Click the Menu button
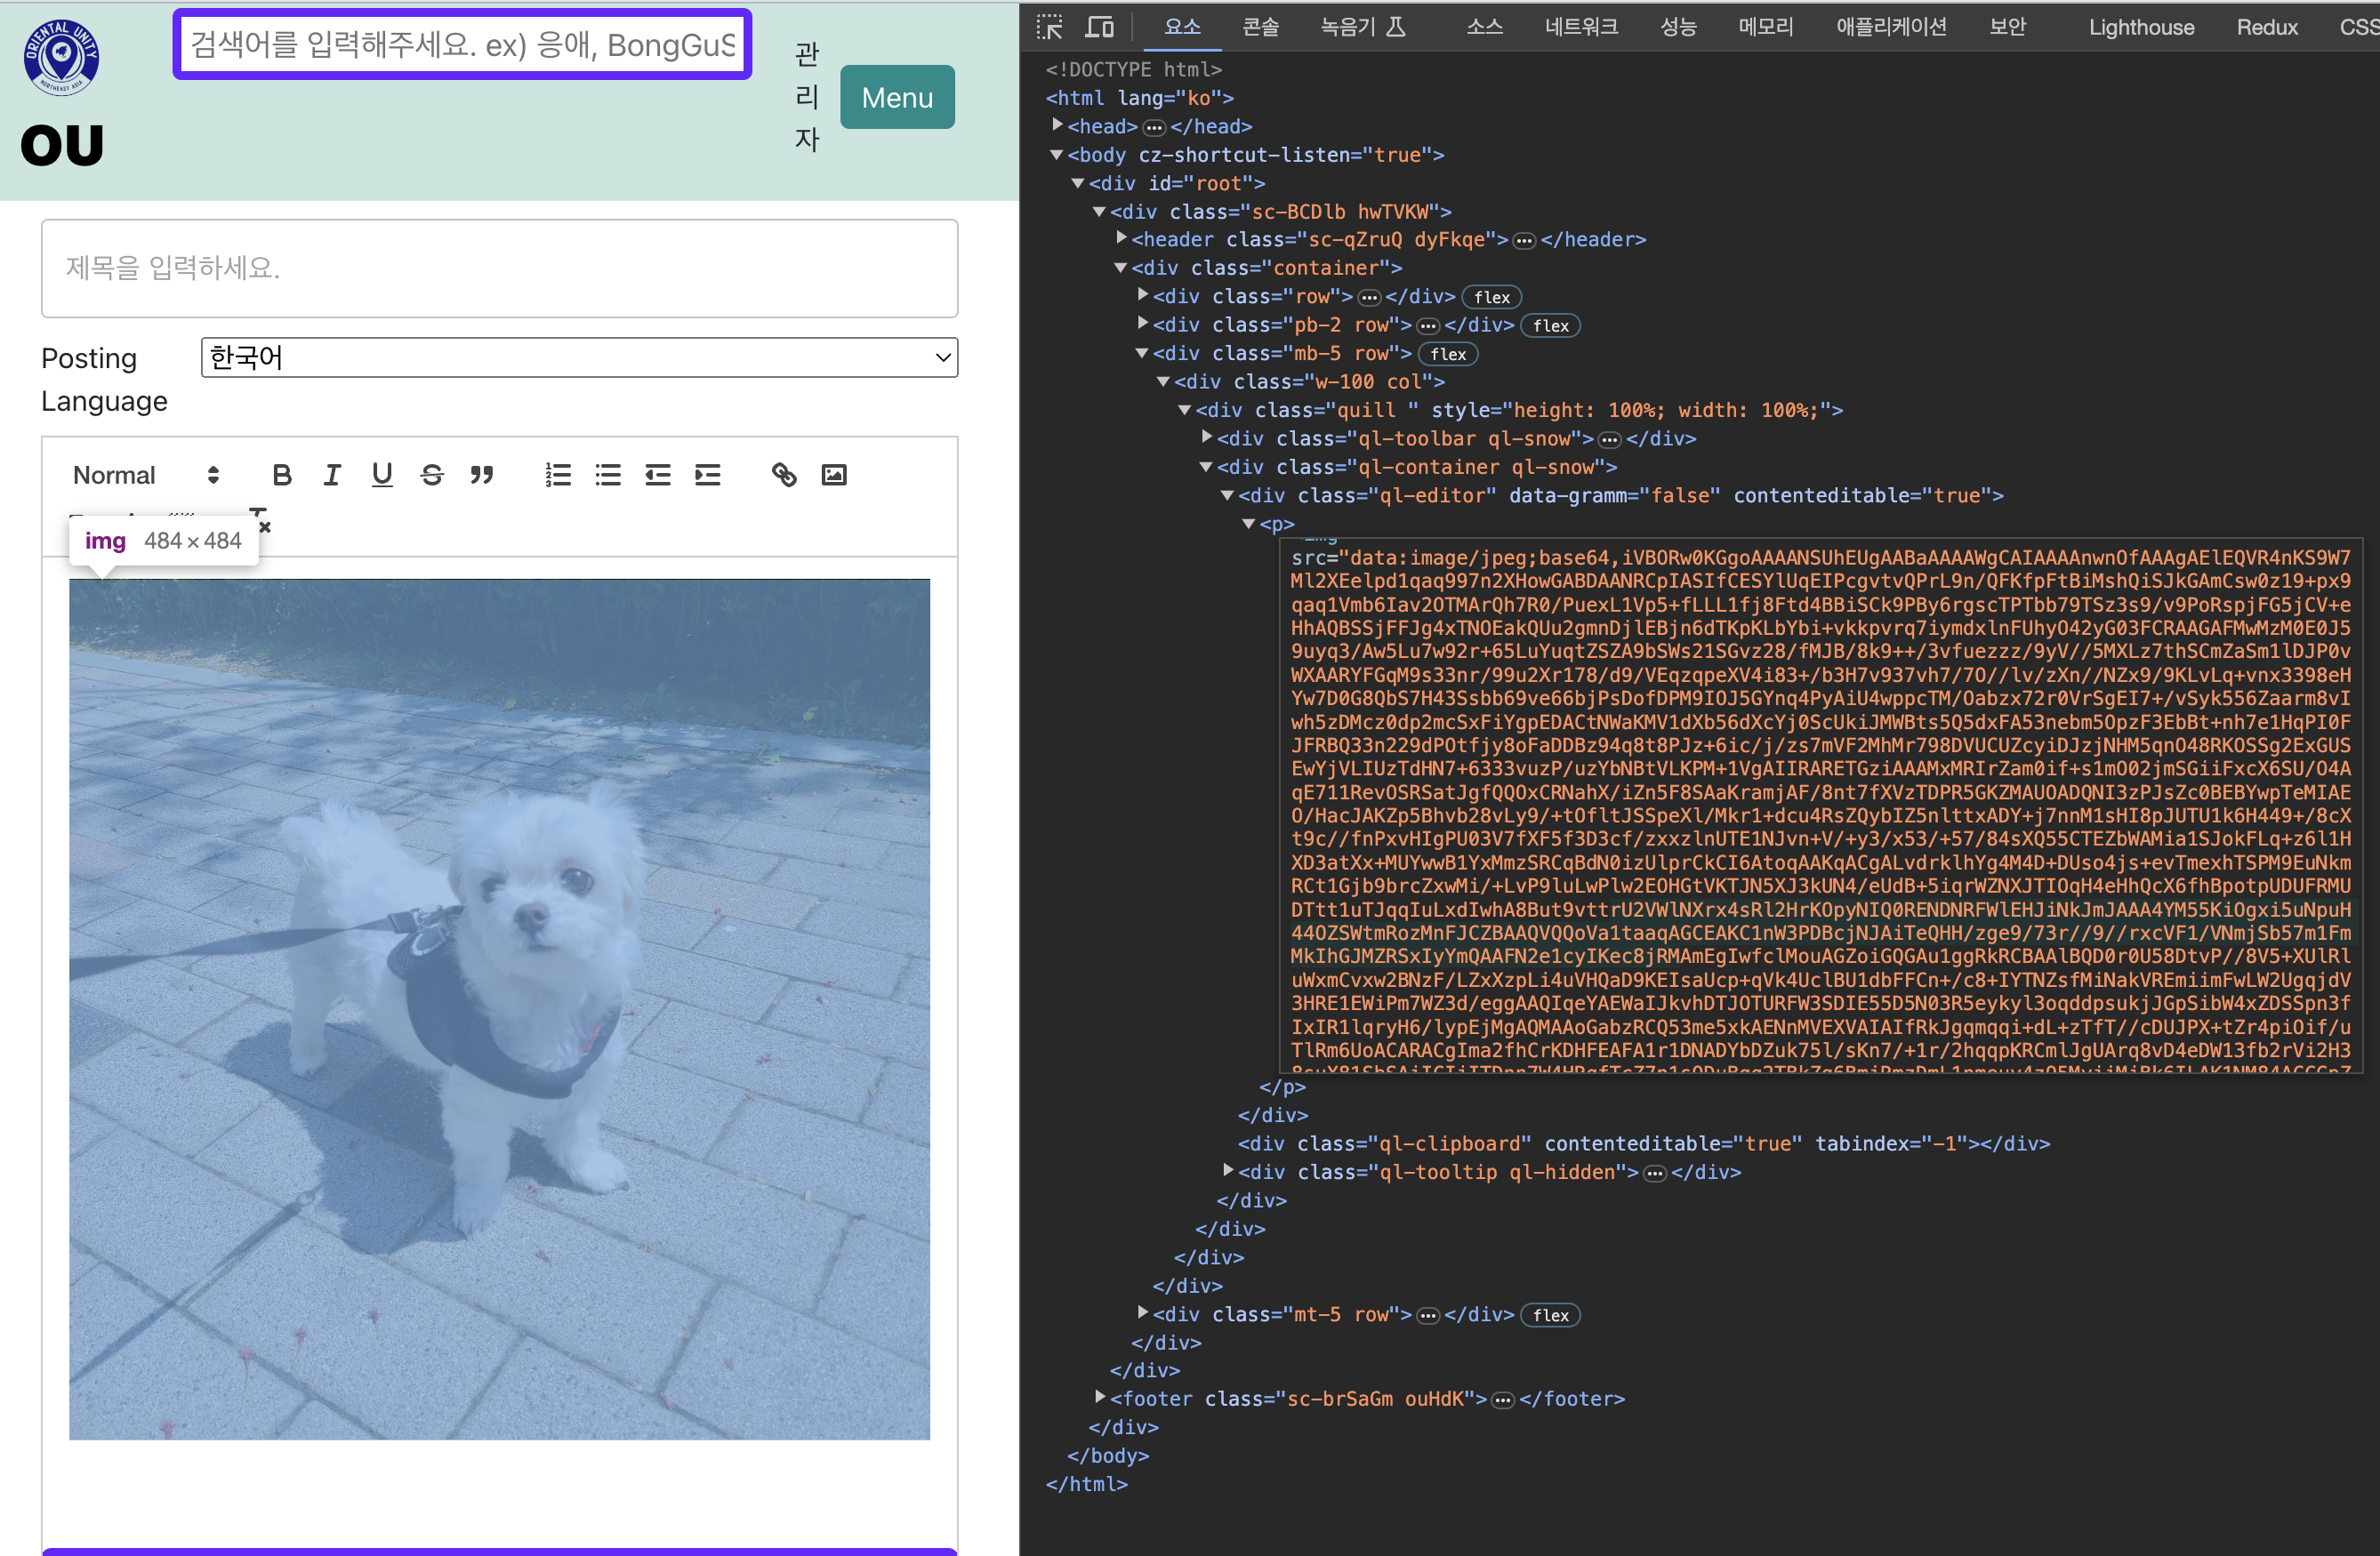Viewport: 2380px width, 1556px height. click(x=897, y=97)
